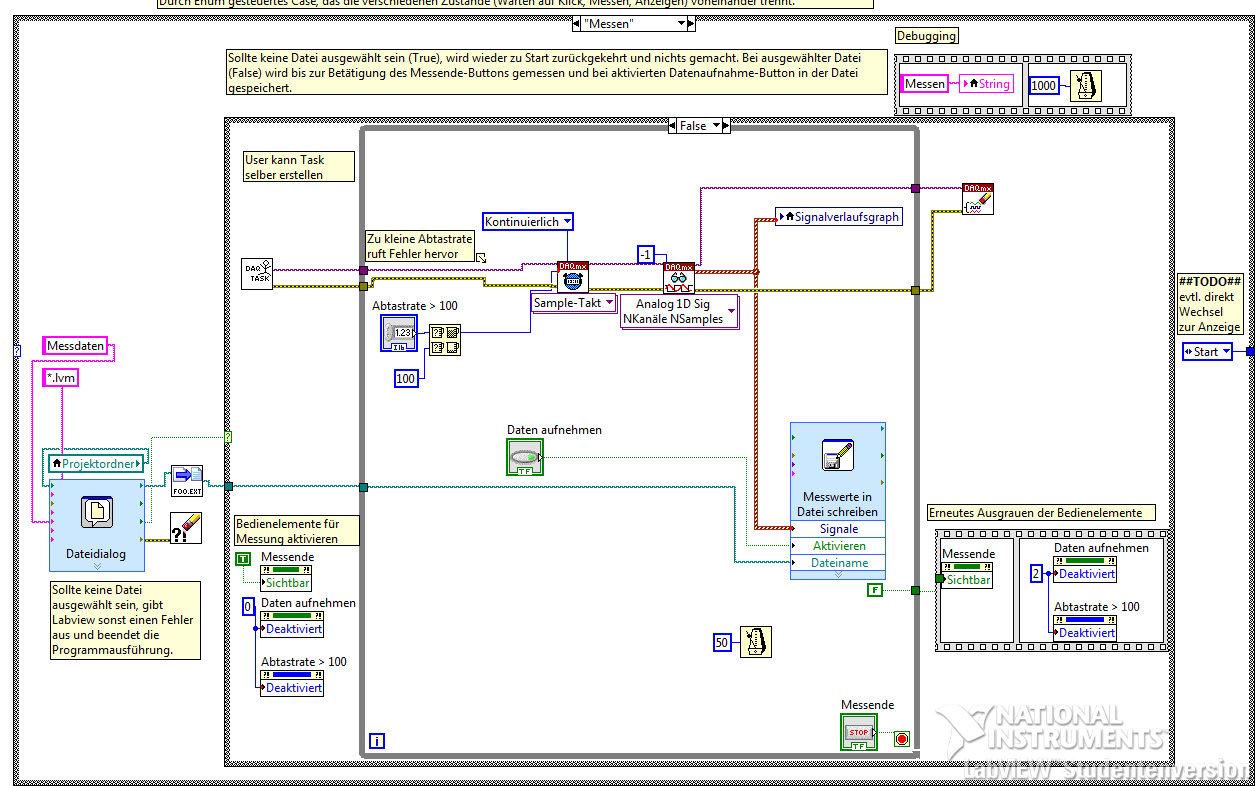The height and width of the screenshot is (786, 1255).
Task: Select the "User kann Task selber erstellen" comment
Action: tap(299, 166)
